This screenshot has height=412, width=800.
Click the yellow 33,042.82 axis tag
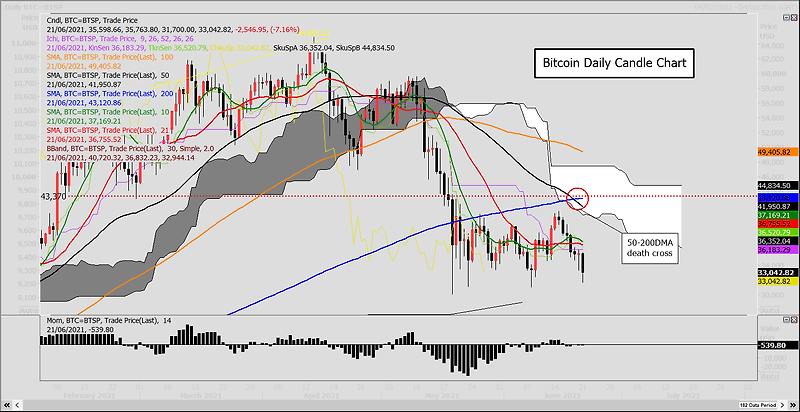pyautogui.click(x=778, y=281)
